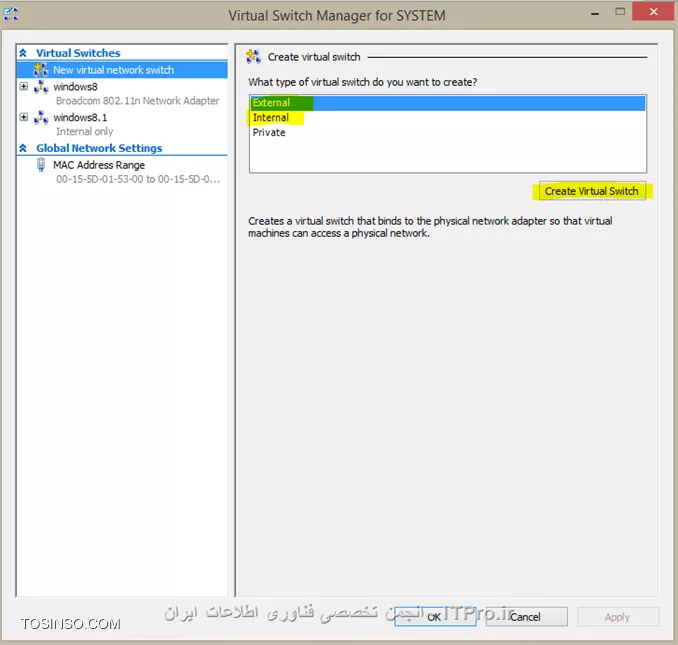Select the windows8 virtual switch
The image size is (678, 645).
click(75, 87)
